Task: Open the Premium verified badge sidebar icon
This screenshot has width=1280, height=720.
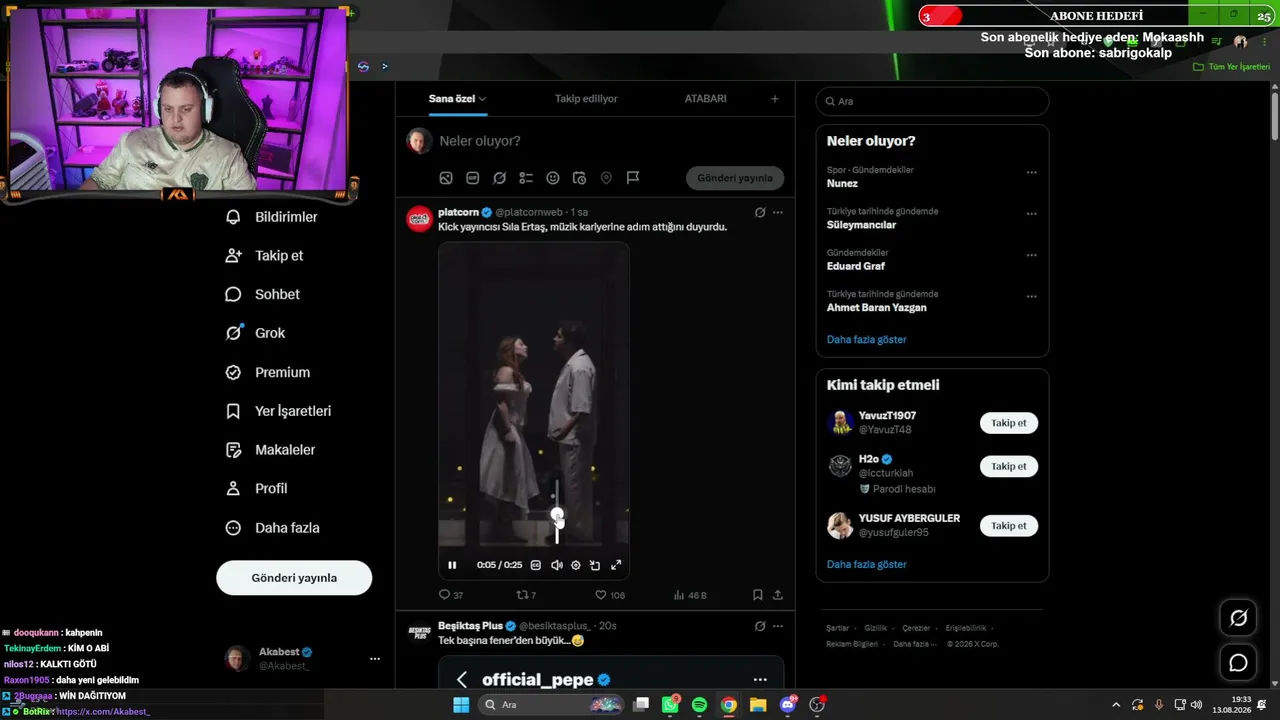Action: click(233, 372)
